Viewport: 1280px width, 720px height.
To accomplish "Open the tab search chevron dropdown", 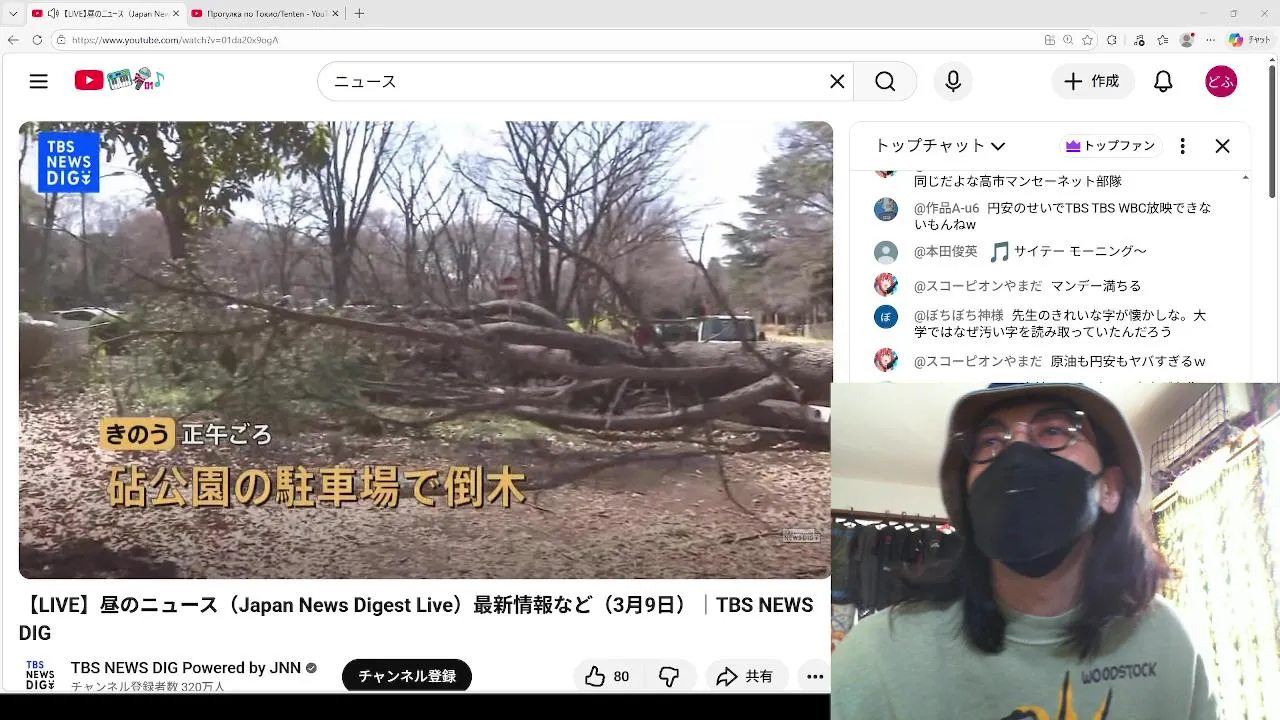I will (13, 14).
